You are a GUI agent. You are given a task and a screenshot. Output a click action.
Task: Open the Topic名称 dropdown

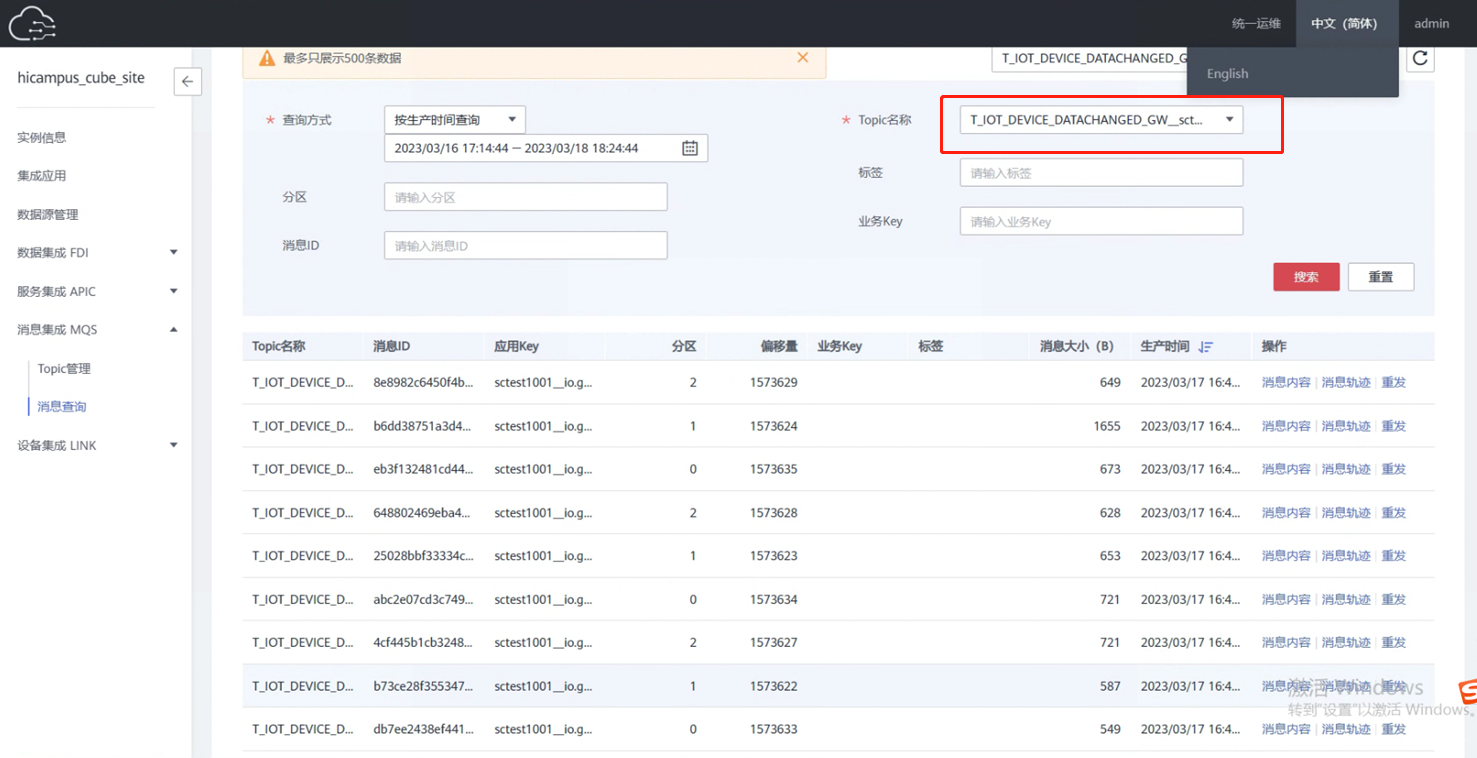(1100, 120)
